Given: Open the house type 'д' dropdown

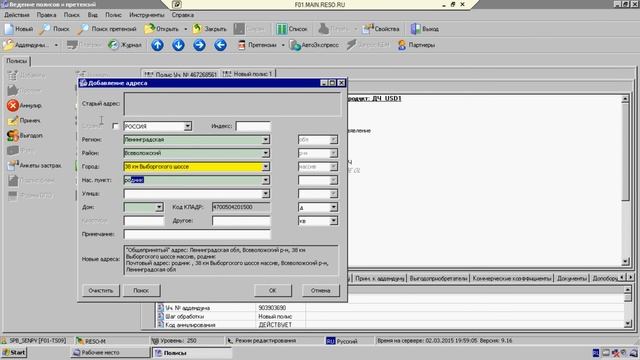Looking at the screenshot, I should (333, 207).
